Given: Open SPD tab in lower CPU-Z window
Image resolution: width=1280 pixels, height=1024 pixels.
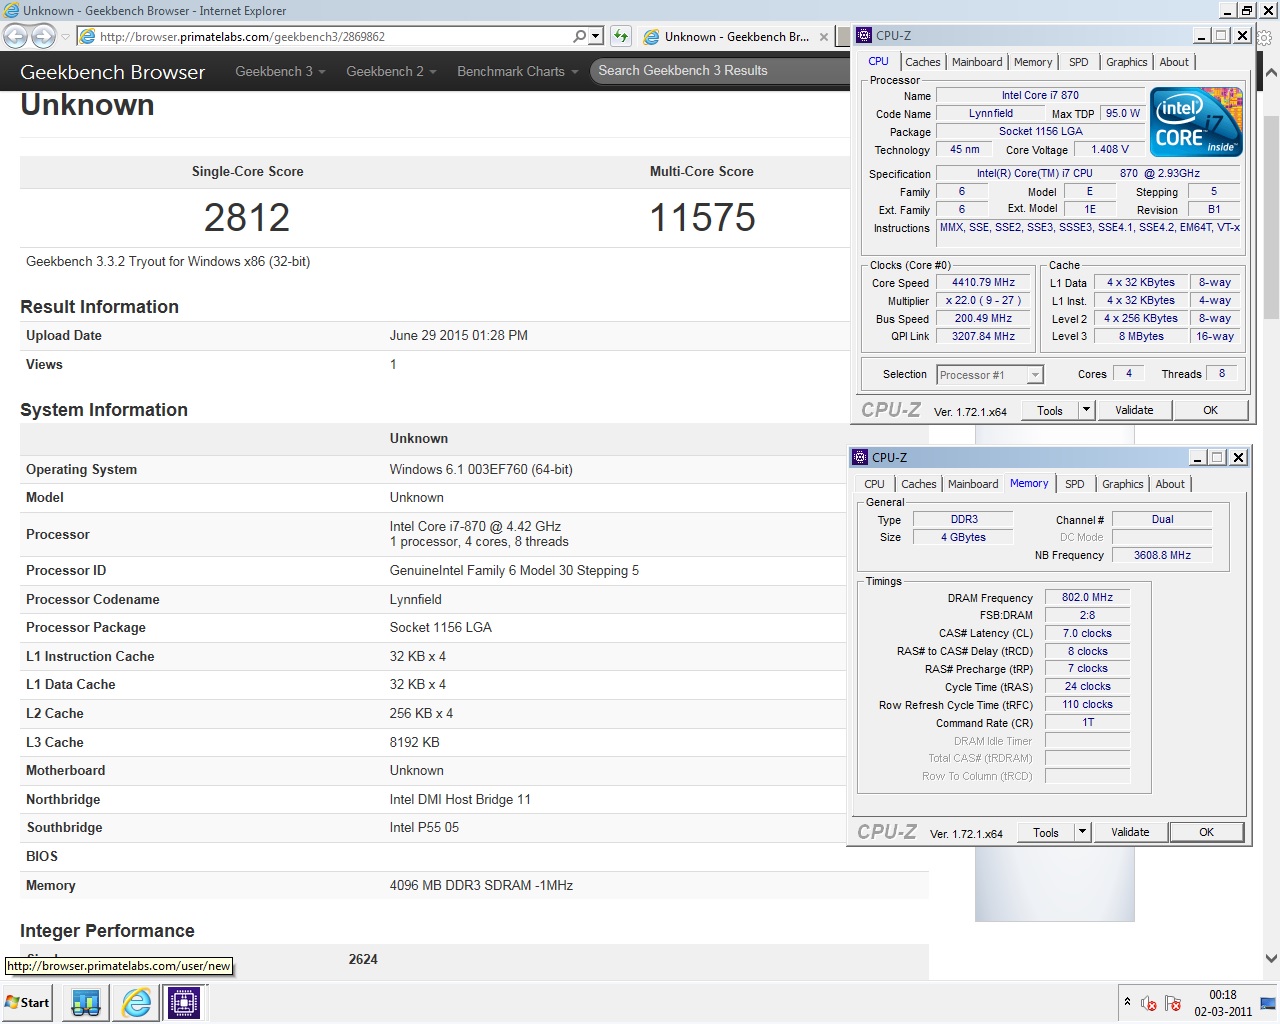Looking at the screenshot, I should tap(1074, 484).
